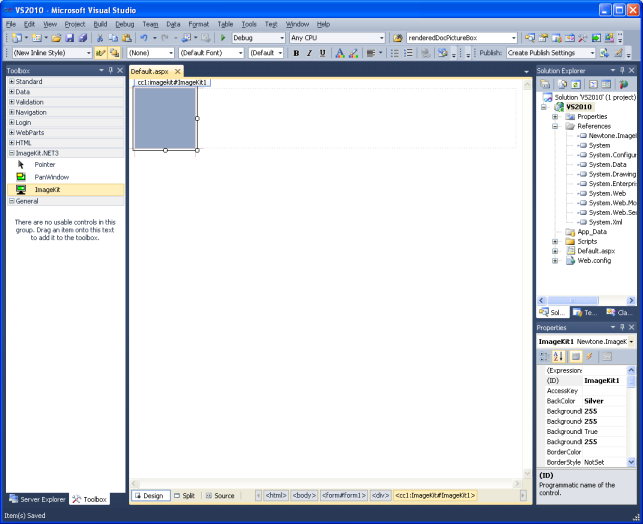The width and height of the screenshot is (643, 524).
Task: Switch to Split view
Action: (x=185, y=496)
